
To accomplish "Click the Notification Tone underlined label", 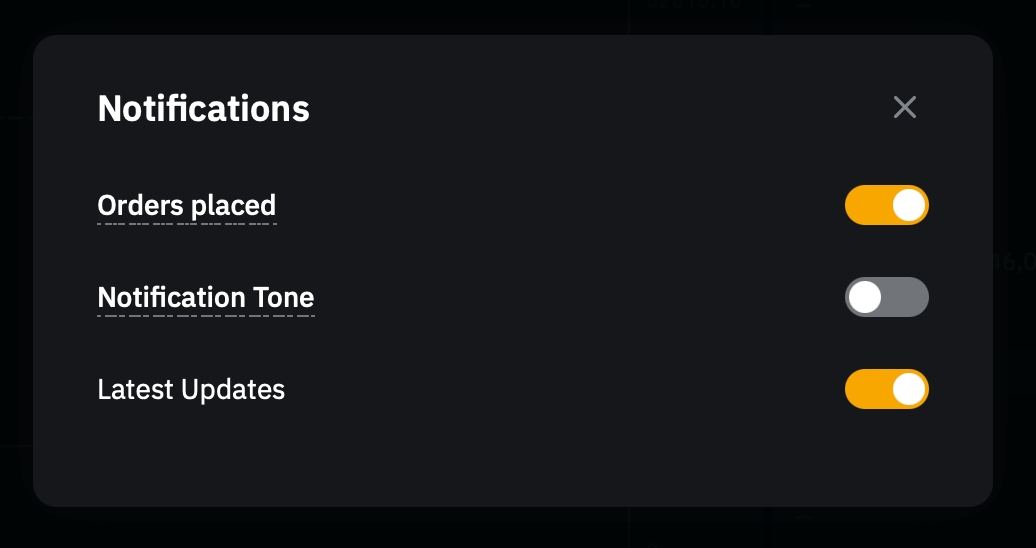I will point(205,297).
